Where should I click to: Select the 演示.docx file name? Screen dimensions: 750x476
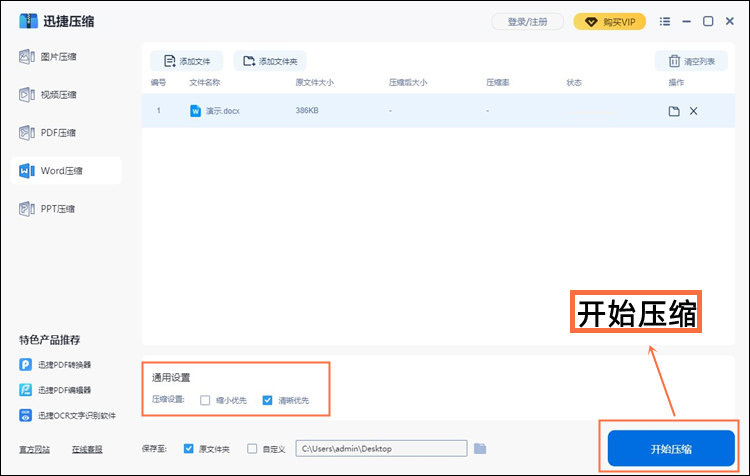223,111
